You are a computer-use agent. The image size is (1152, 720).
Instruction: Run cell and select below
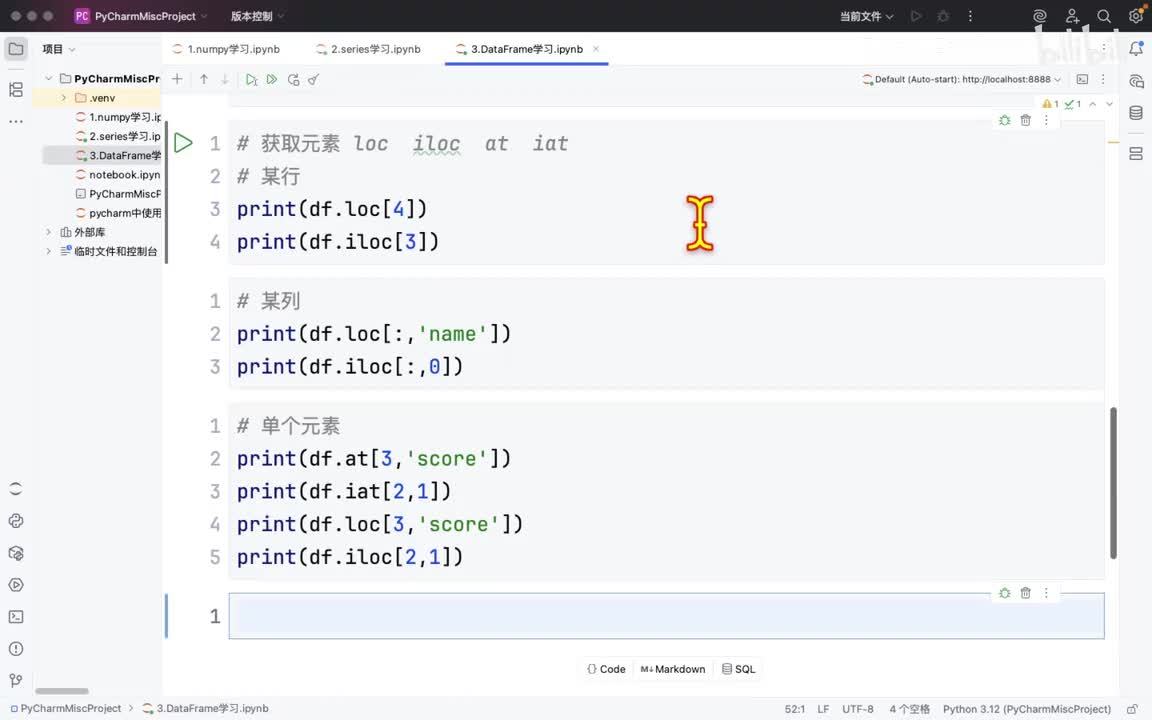[251, 79]
